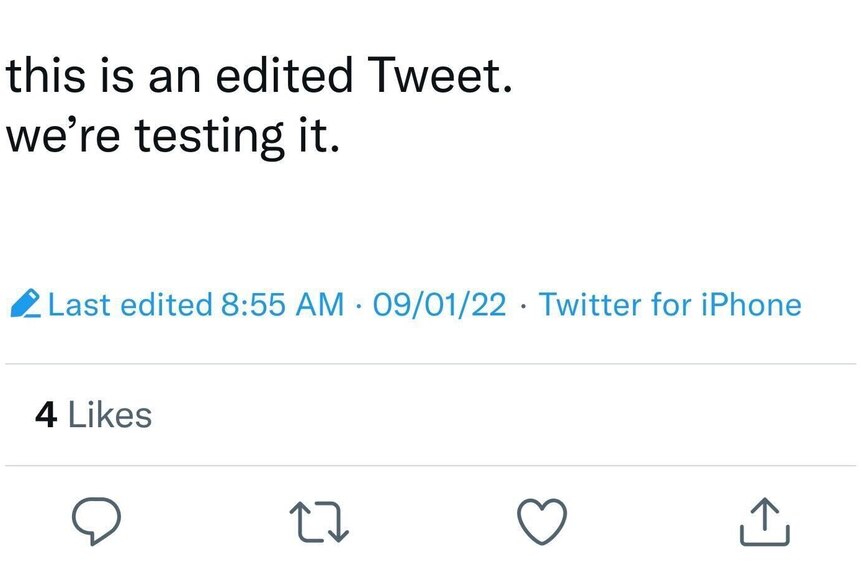Image resolution: width=862 pixels, height=575 pixels.
Task: Click the word 'this' starting the tweet
Action: point(46,75)
